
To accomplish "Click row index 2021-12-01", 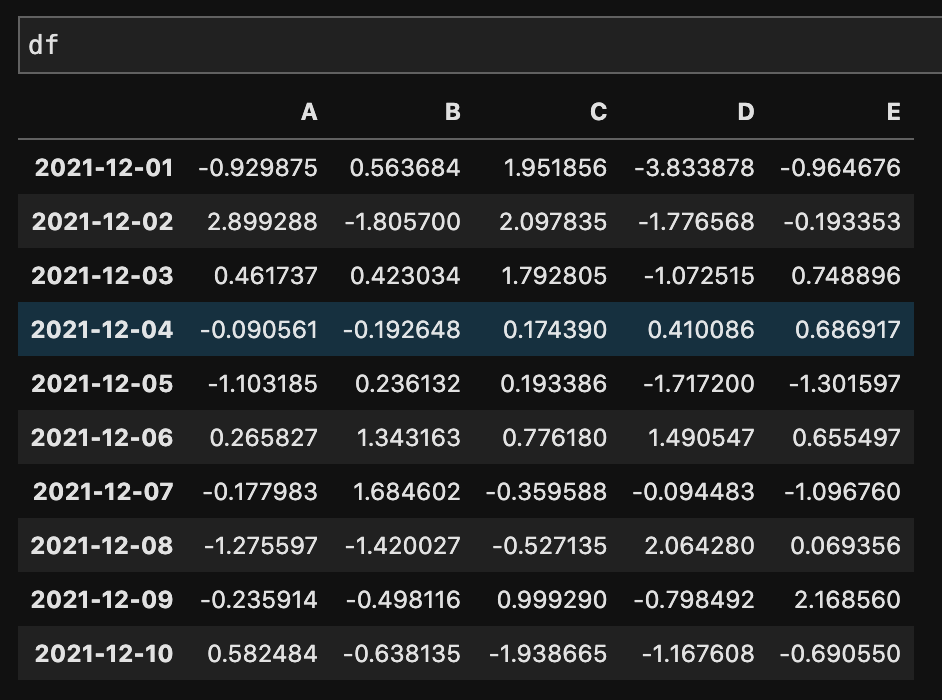I will pyautogui.click(x=104, y=168).
